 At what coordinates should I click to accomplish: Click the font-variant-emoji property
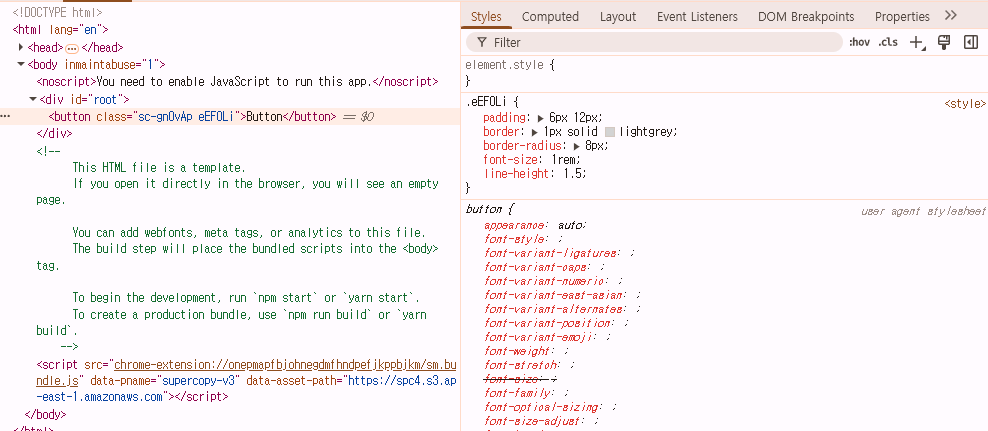[x=539, y=337]
